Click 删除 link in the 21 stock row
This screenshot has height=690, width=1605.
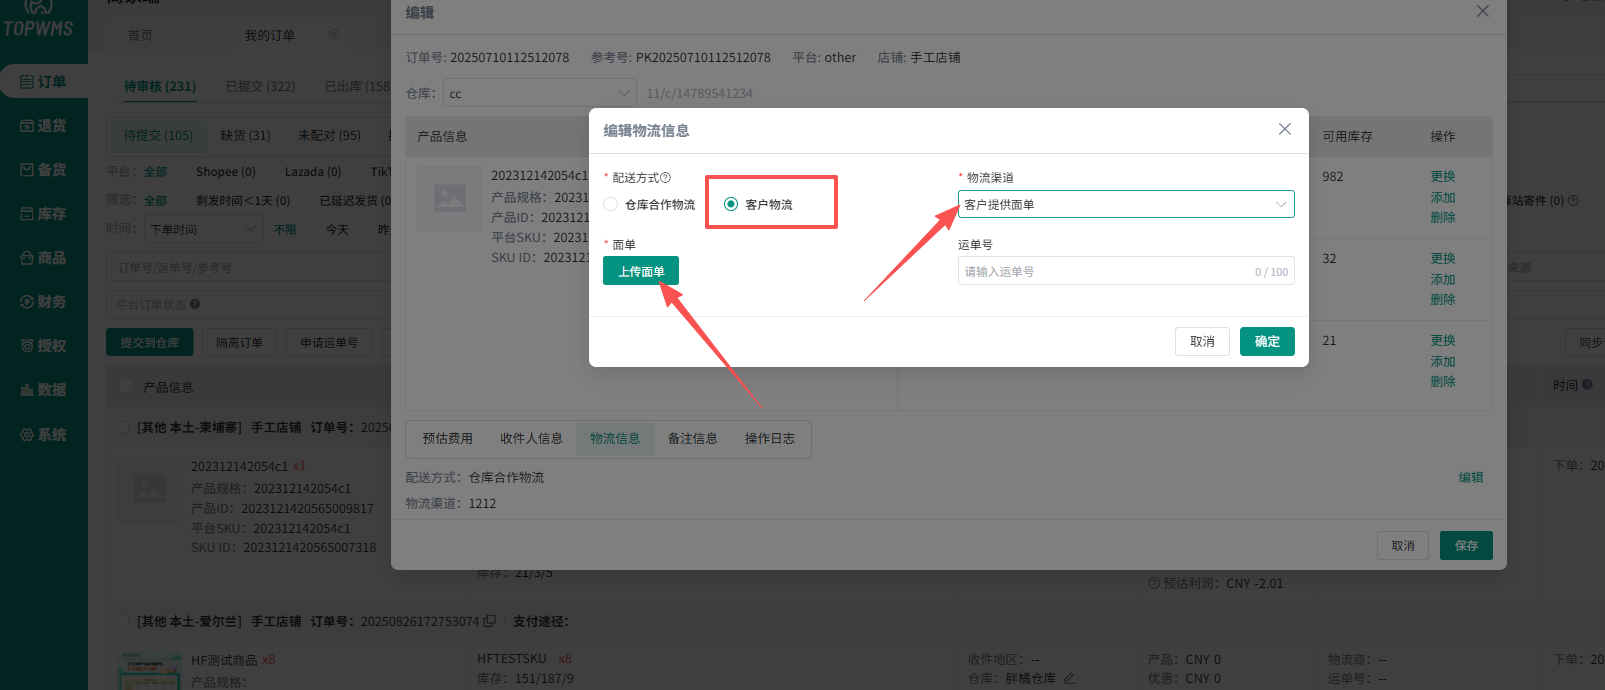1443,381
